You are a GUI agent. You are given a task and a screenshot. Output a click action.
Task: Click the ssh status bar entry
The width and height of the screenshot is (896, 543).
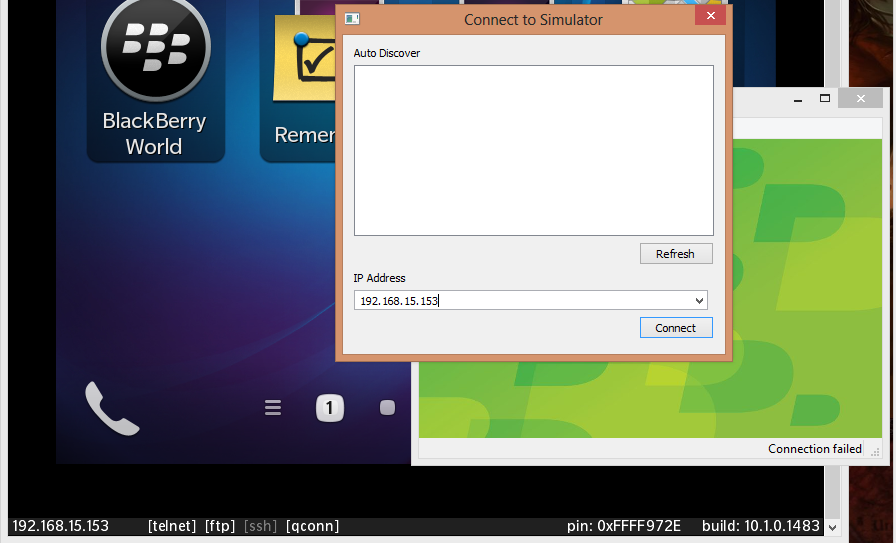coord(261,526)
